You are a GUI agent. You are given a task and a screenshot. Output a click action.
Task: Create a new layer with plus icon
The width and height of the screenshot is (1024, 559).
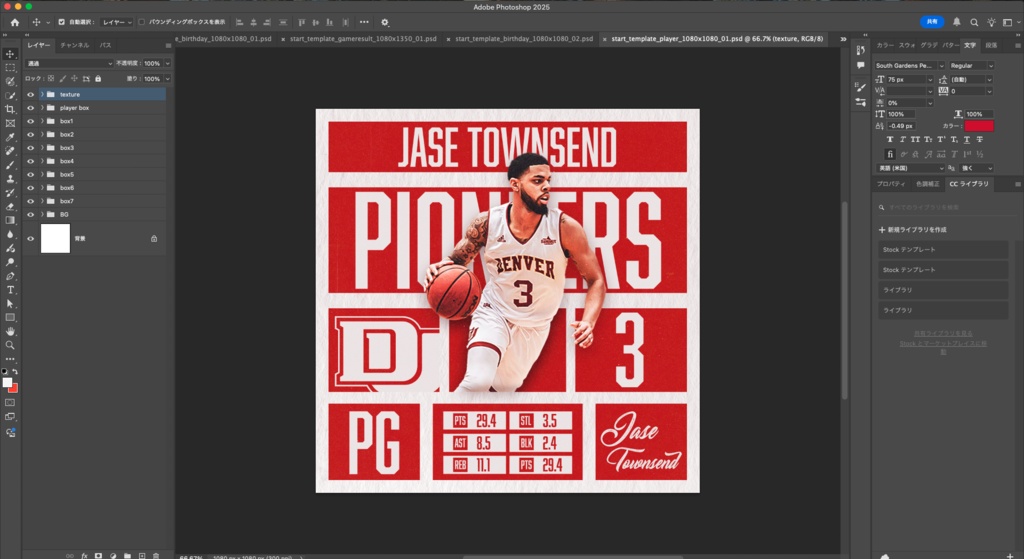[x=142, y=555]
